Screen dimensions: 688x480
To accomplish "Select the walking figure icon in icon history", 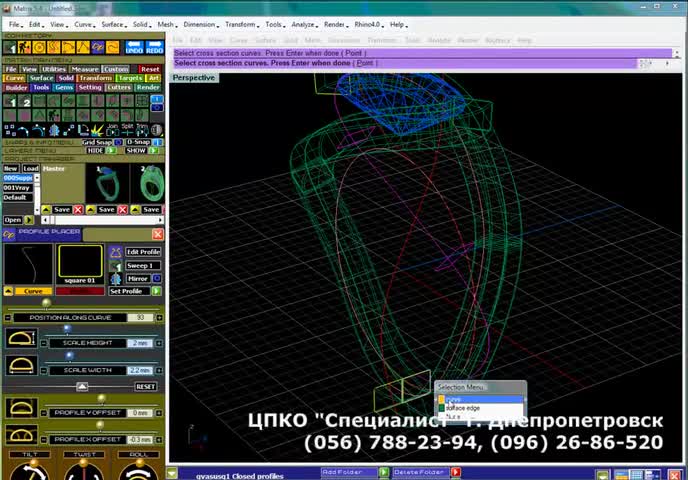I will coord(25,47).
